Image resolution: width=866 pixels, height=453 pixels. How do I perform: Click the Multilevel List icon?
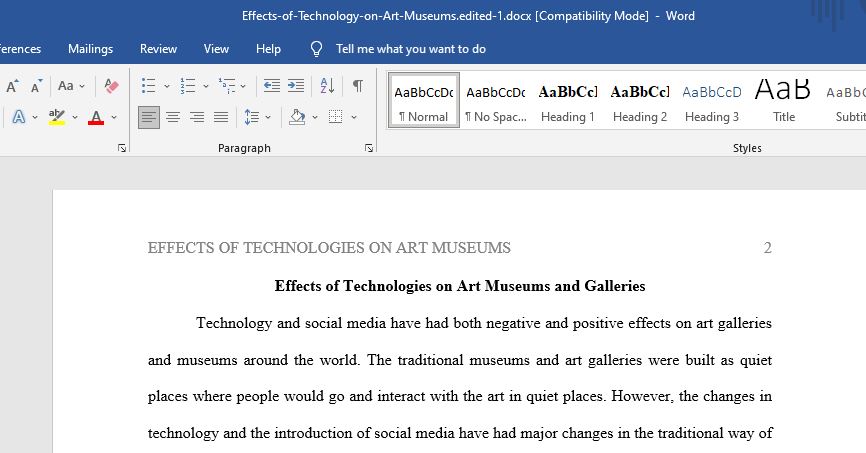226,86
